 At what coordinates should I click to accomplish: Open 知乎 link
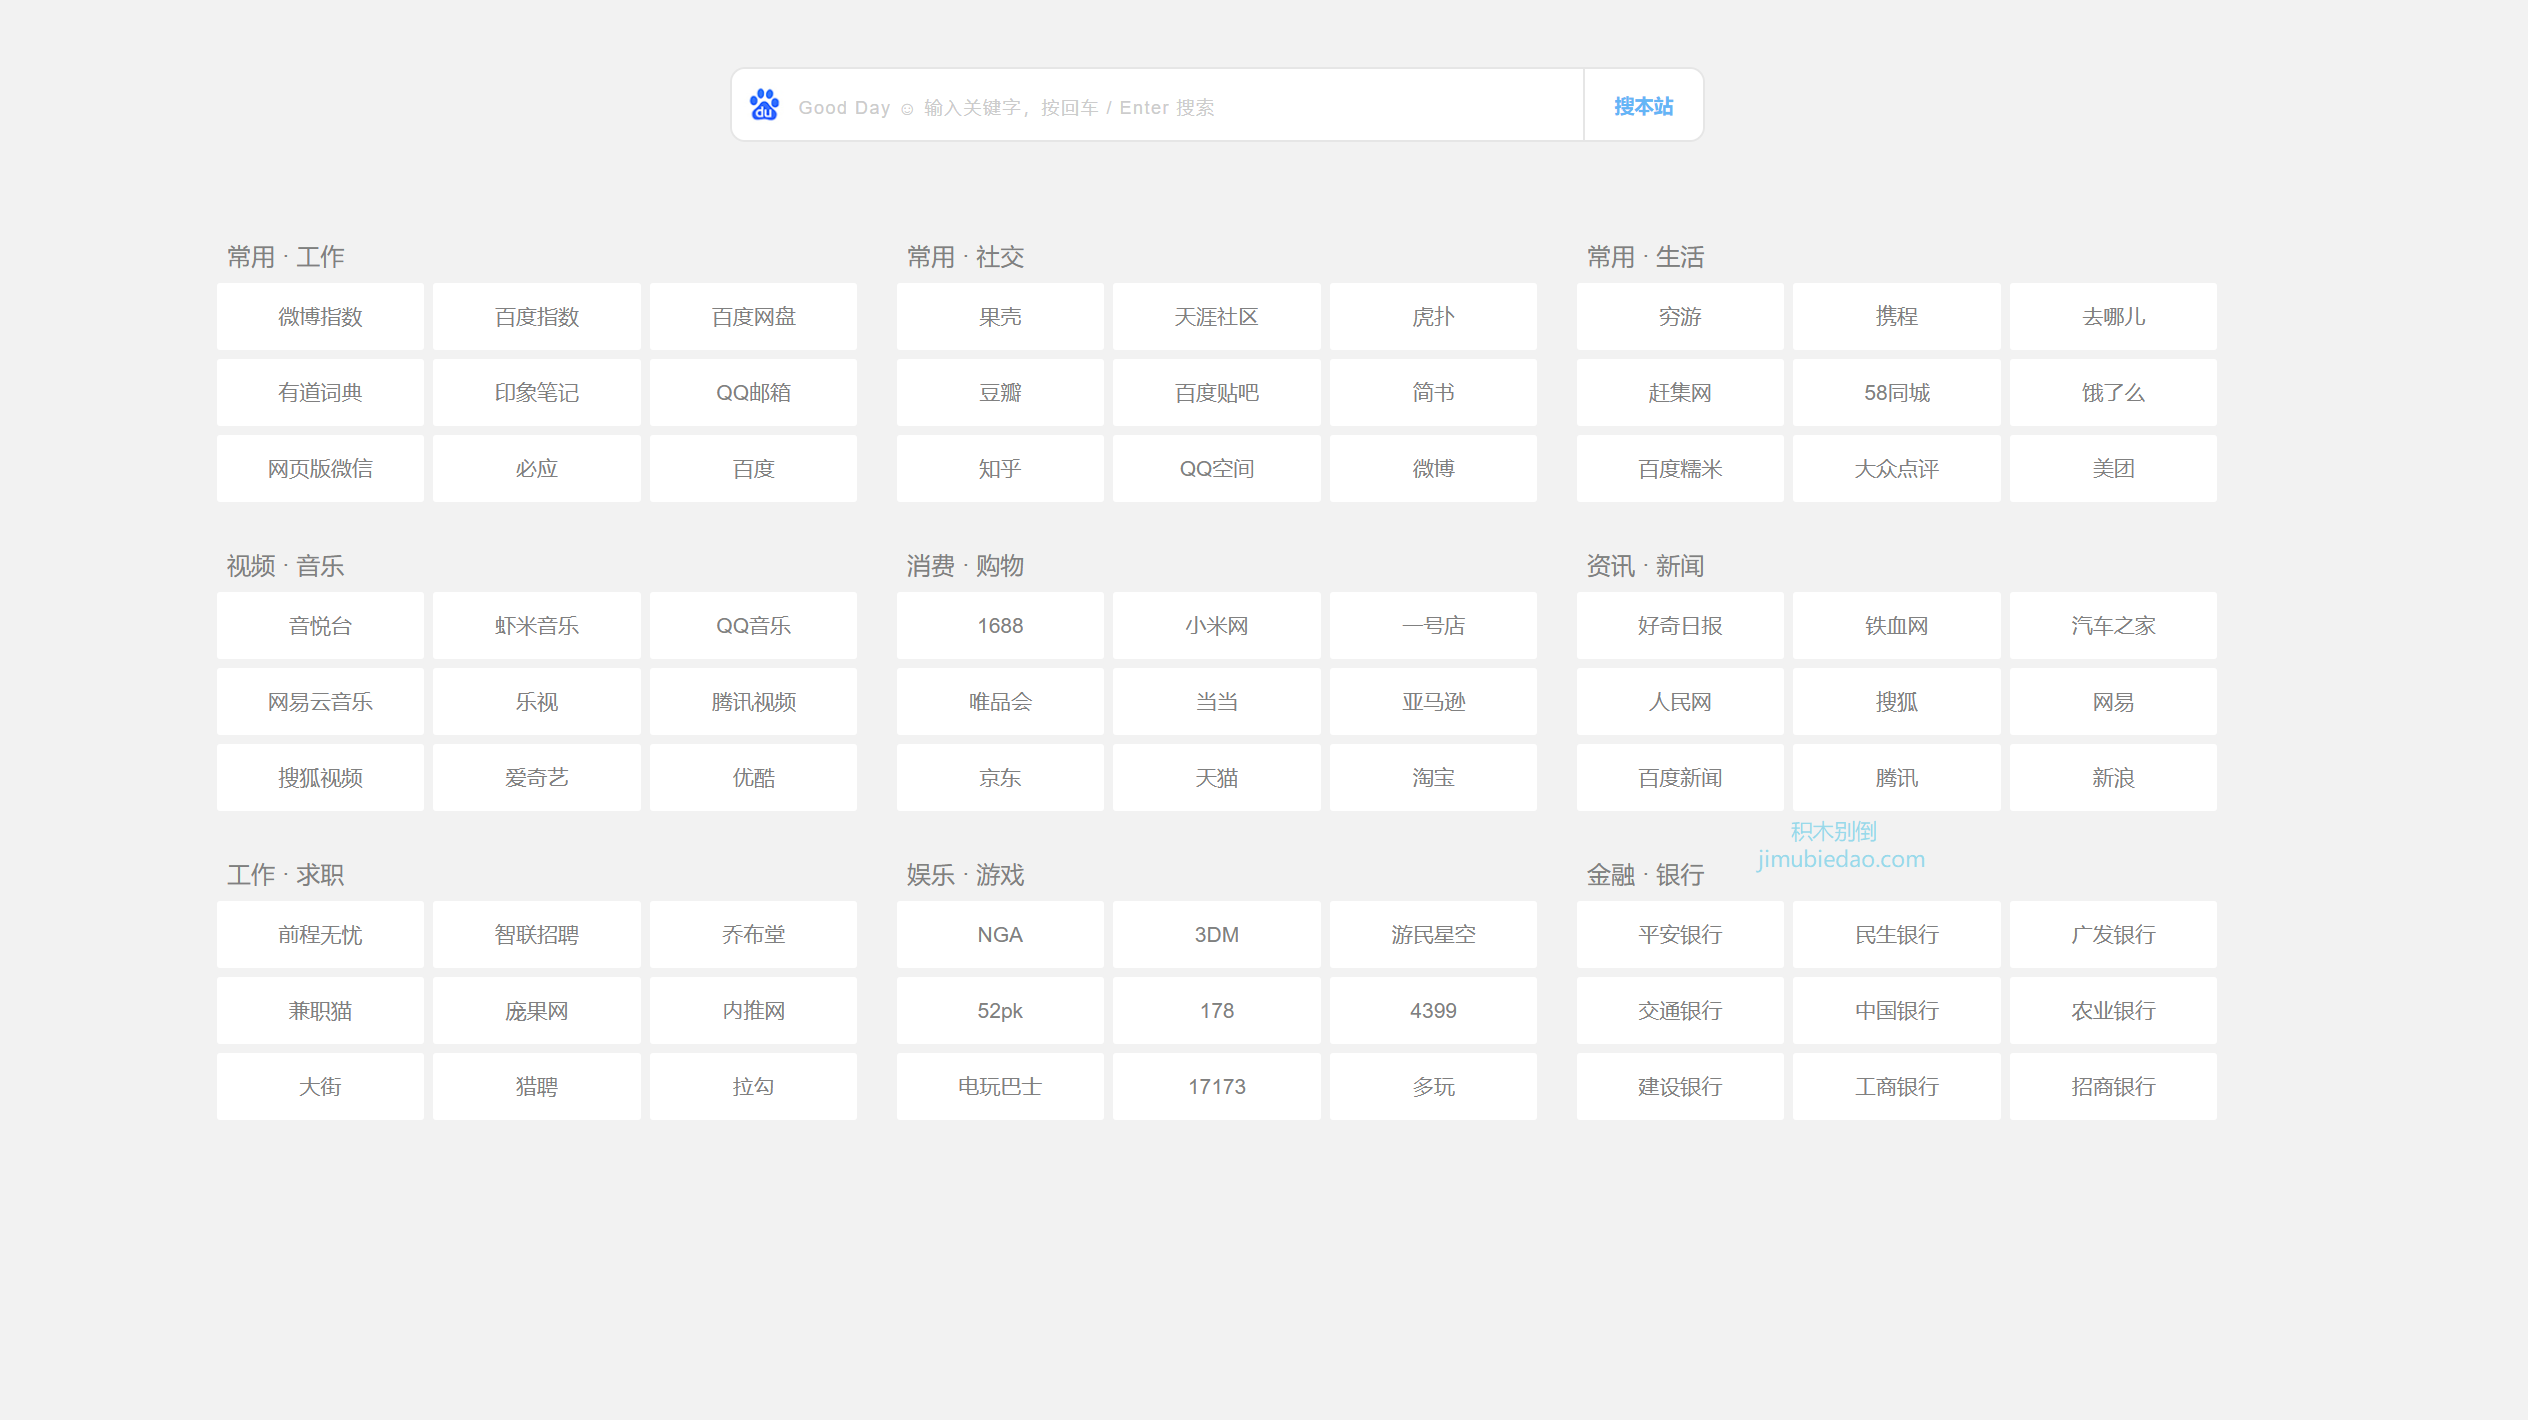[1000, 469]
